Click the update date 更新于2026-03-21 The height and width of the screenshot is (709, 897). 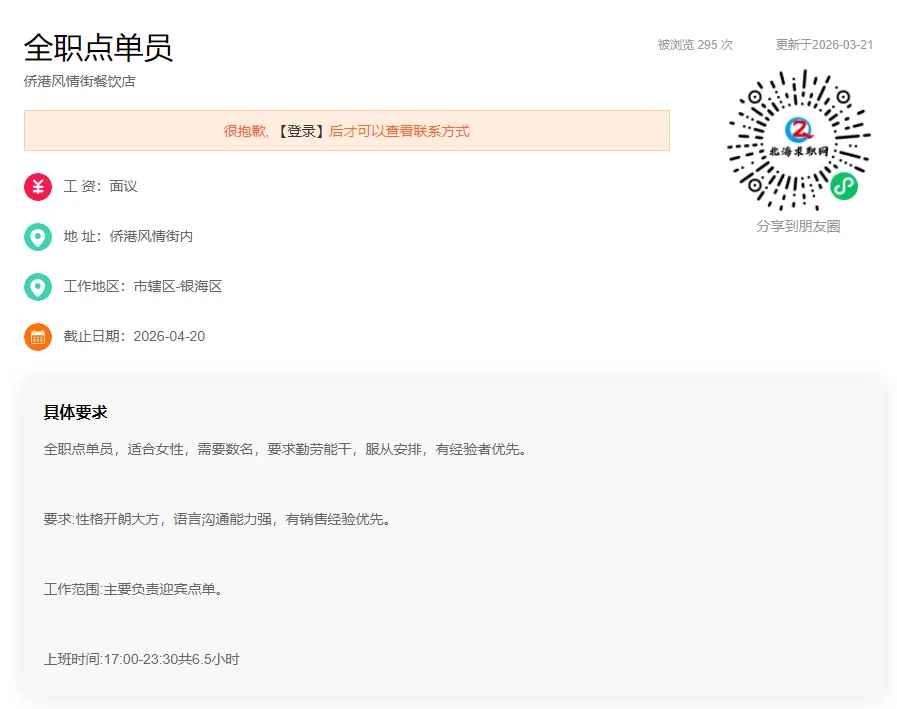tap(825, 43)
